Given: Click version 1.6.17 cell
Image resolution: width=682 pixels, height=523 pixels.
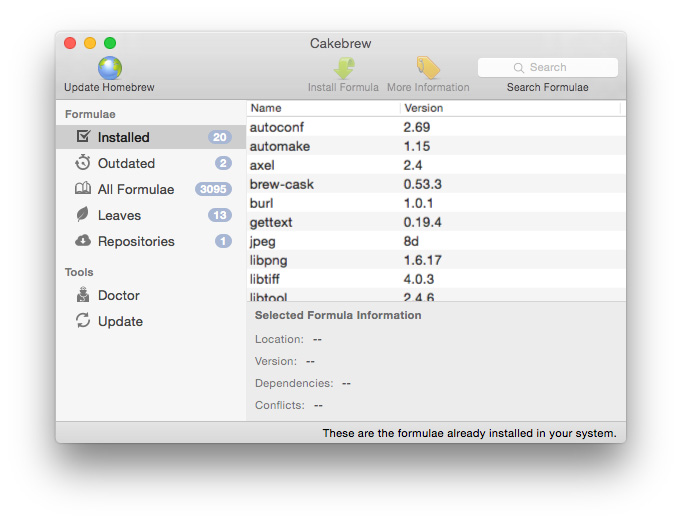Looking at the screenshot, I should click(x=422, y=260).
